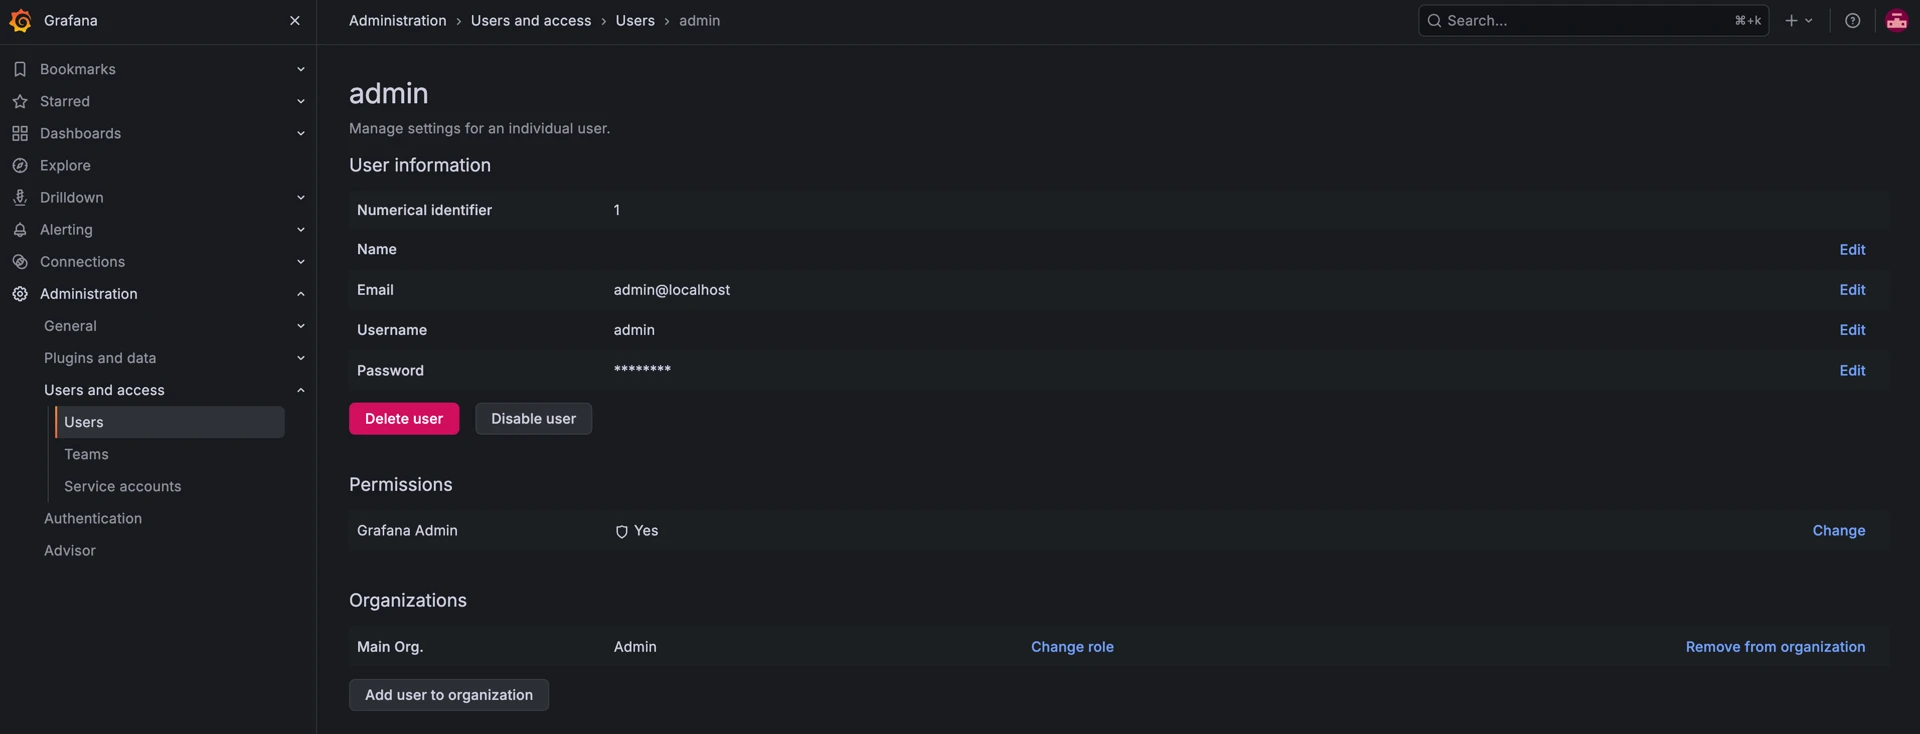Click the Disable user button
This screenshot has width=1920, height=734.
pyautogui.click(x=533, y=418)
